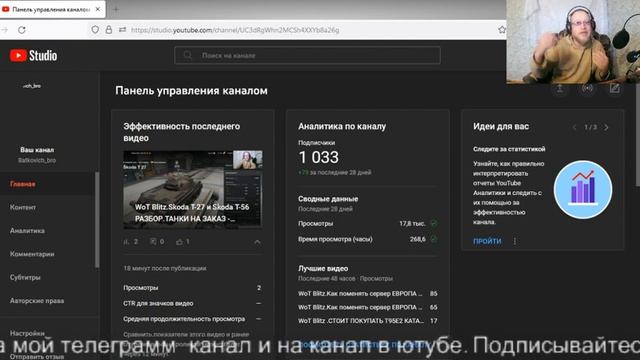
Task: Click the Просмотры 17,8 тыс. row
Action: (x=367, y=224)
